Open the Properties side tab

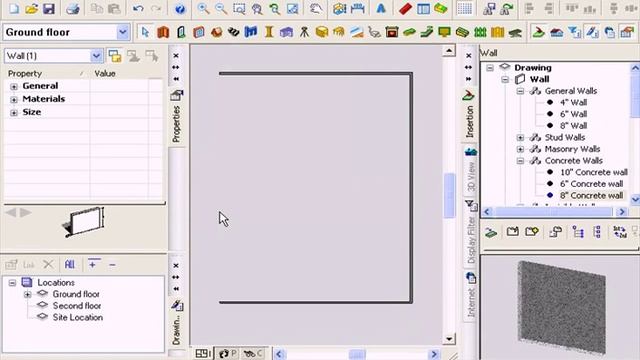[x=176, y=117]
